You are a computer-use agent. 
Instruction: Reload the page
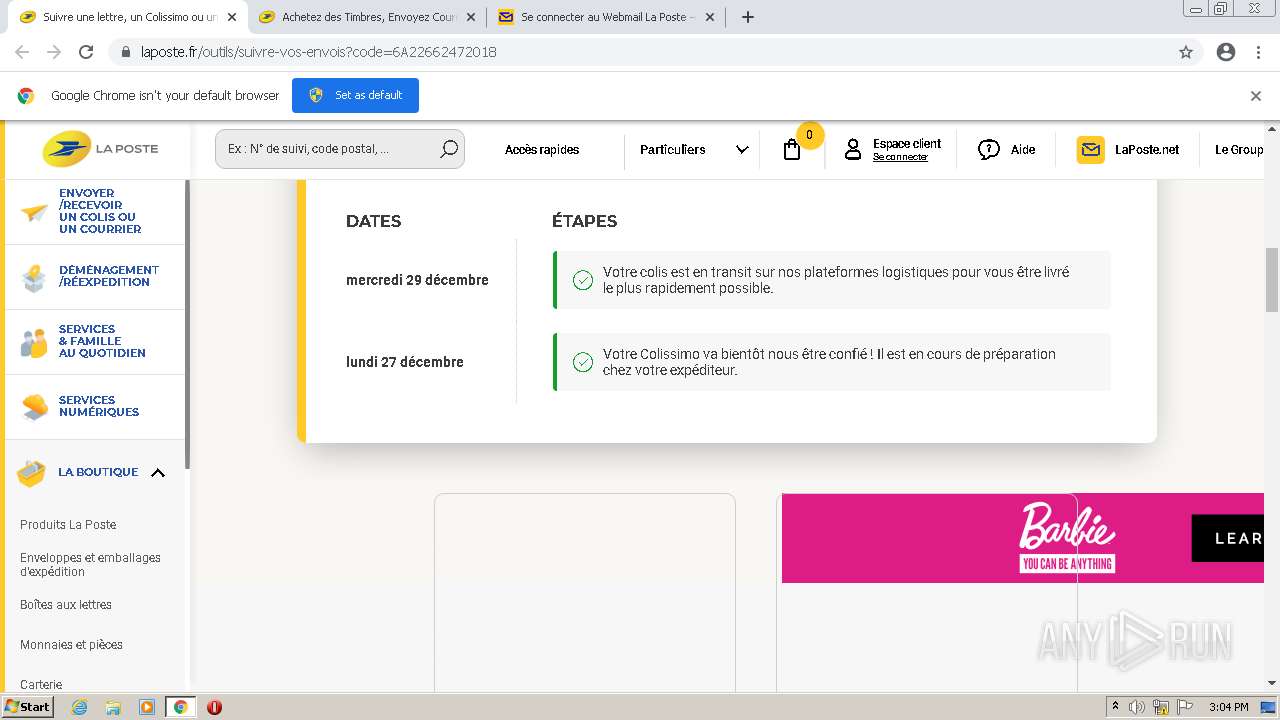coord(86,52)
